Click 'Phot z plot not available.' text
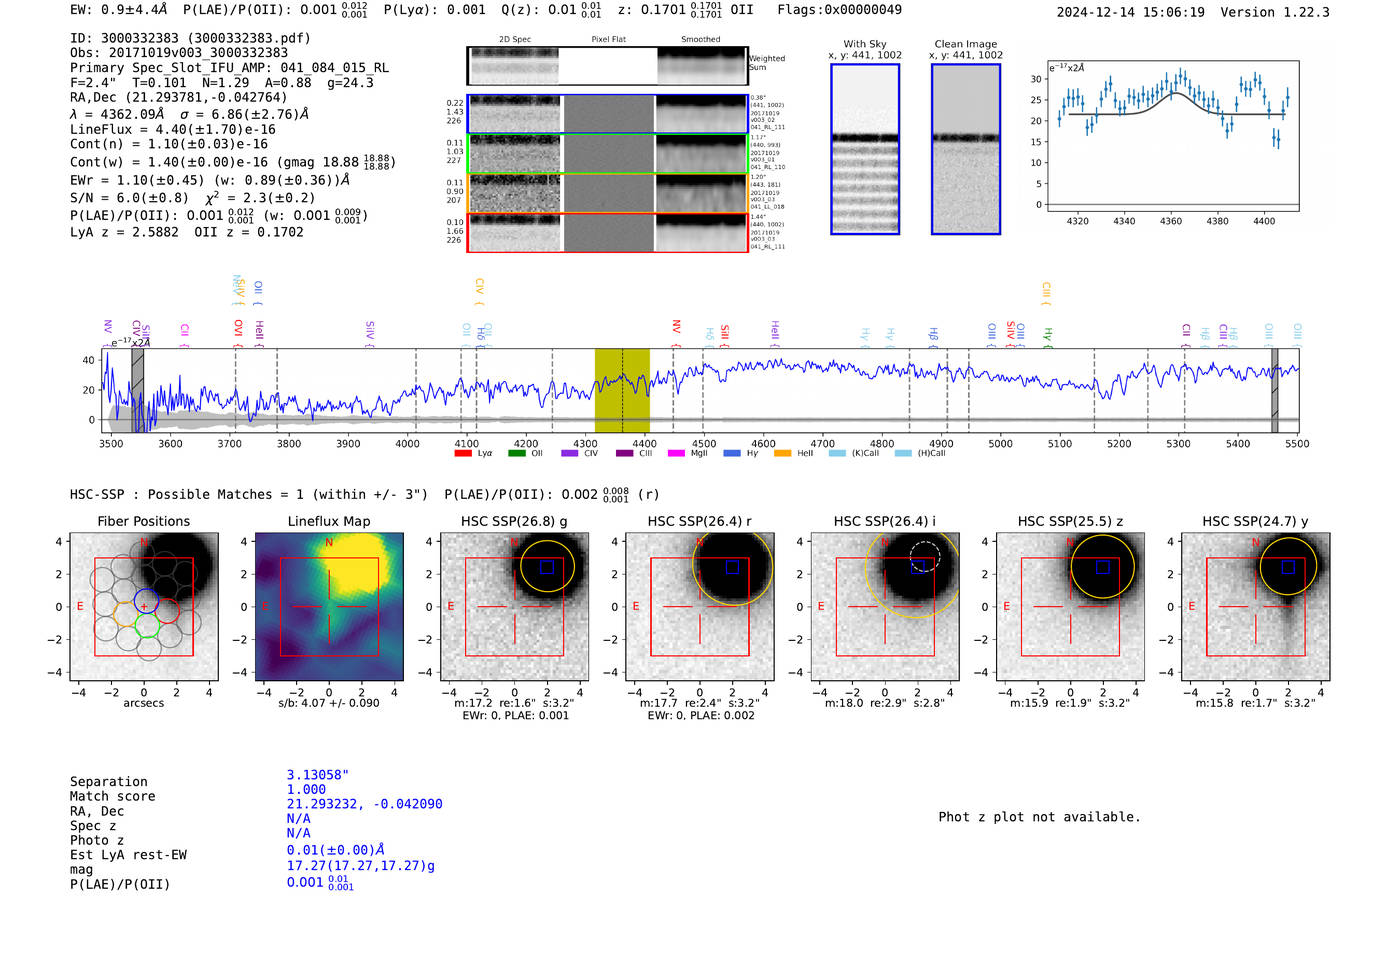1400x953 pixels. [x=1039, y=817]
